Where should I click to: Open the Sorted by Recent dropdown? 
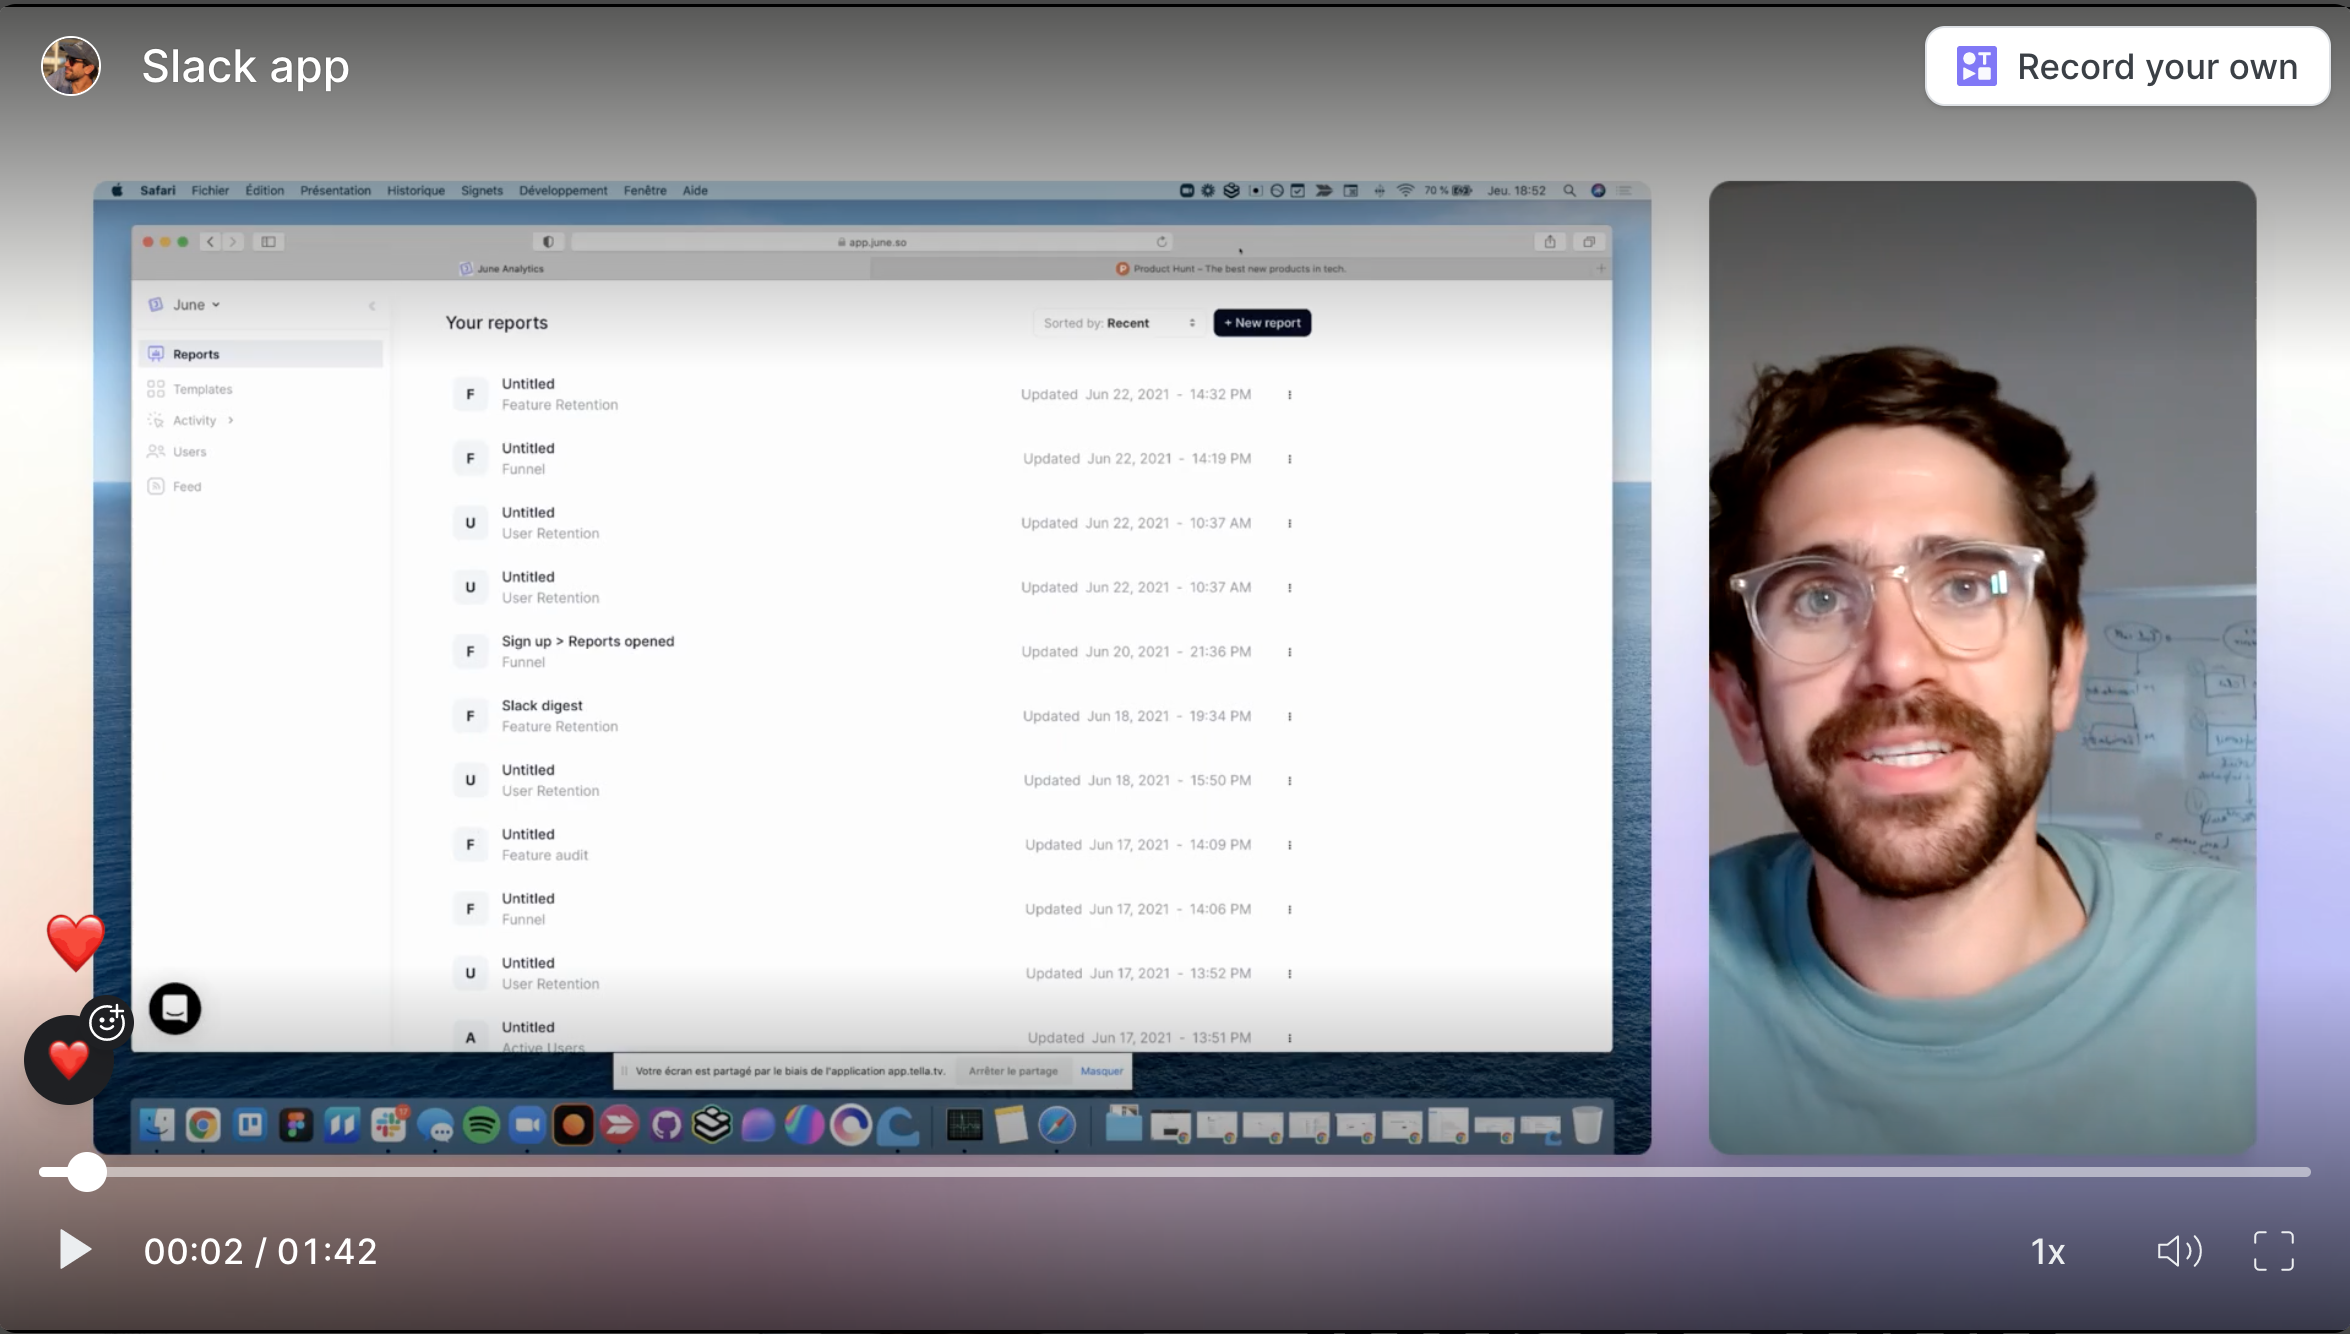1119,323
